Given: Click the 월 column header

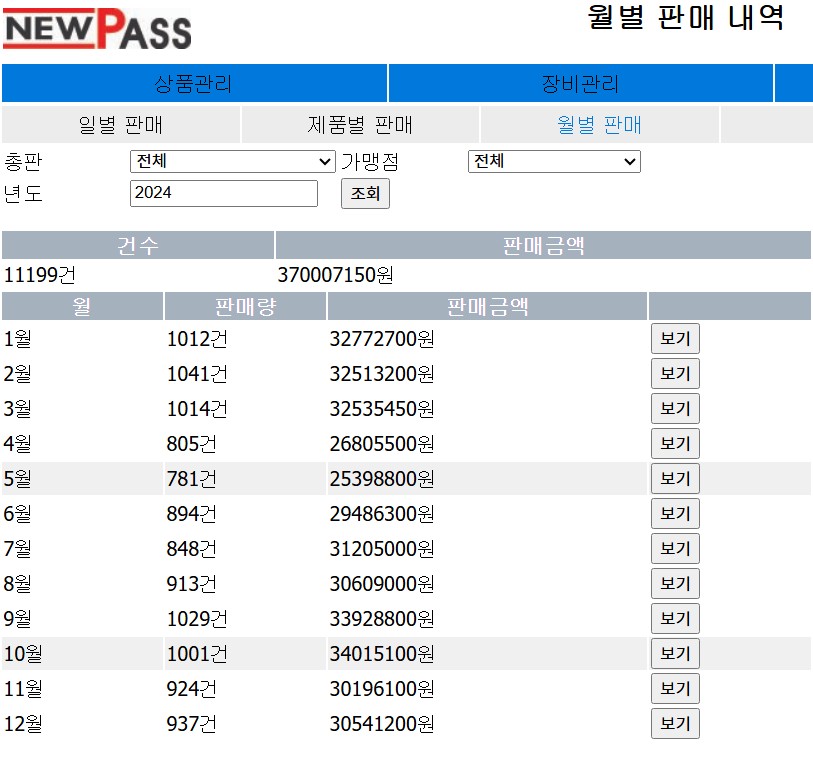Looking at the screenshot, I should [82, 306].
